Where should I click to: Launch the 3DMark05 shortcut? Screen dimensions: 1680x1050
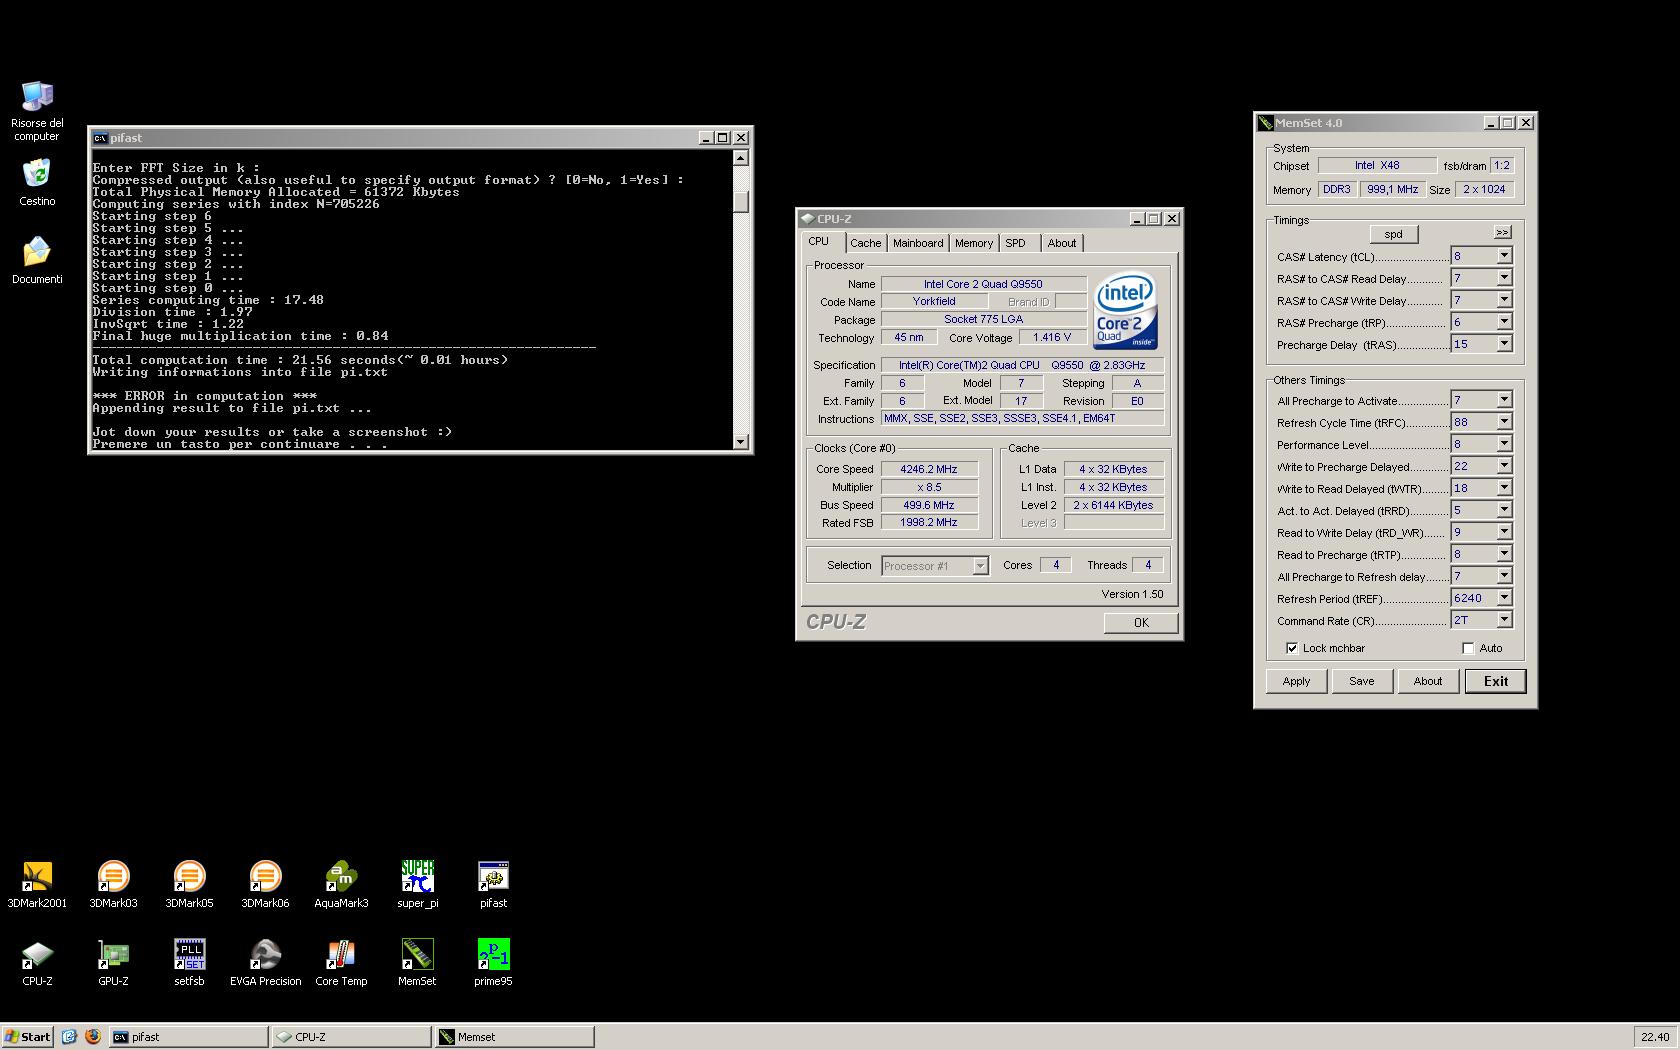pyautogui.click(x=189, y=885)
